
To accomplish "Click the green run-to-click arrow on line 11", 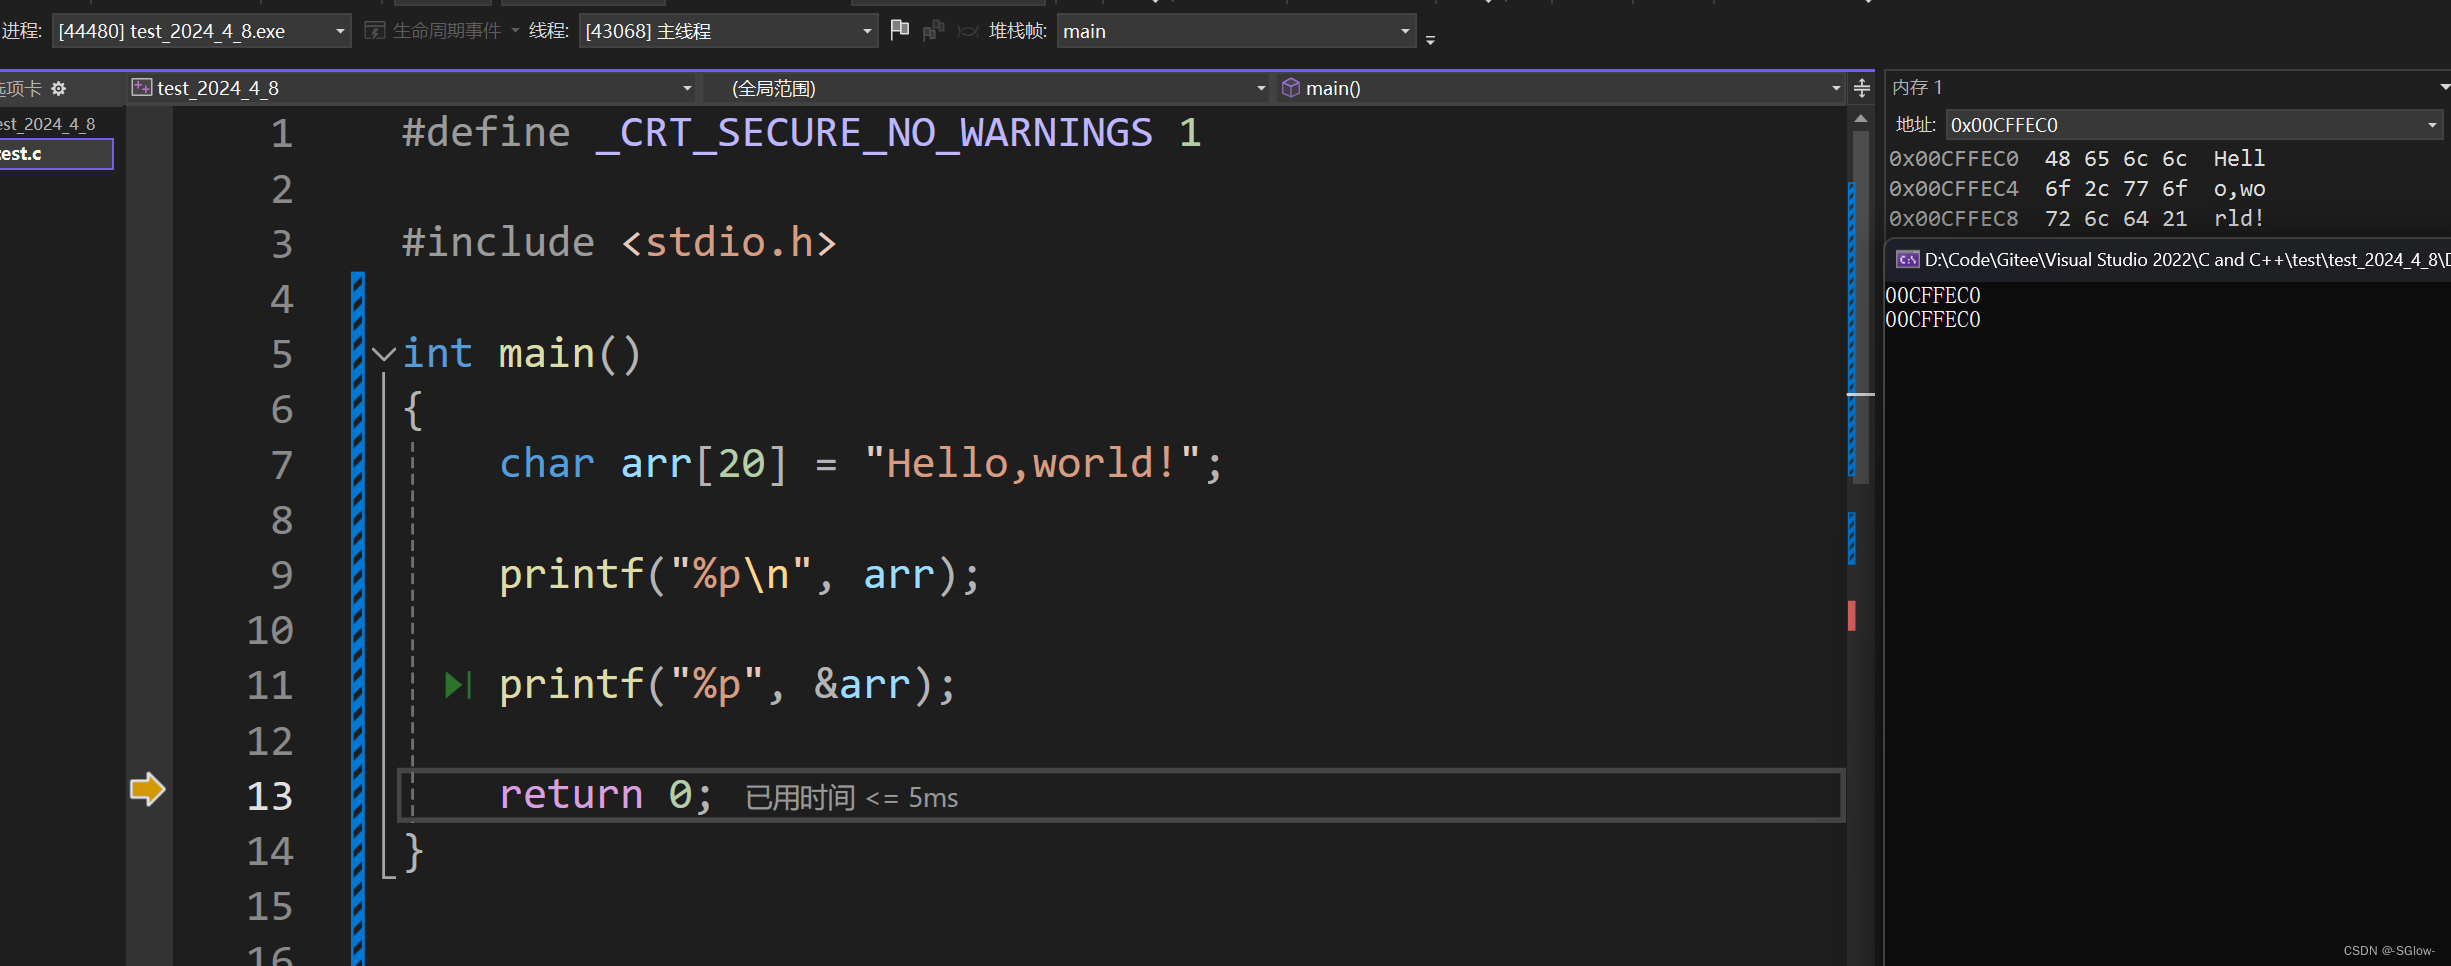I will 458,685.
